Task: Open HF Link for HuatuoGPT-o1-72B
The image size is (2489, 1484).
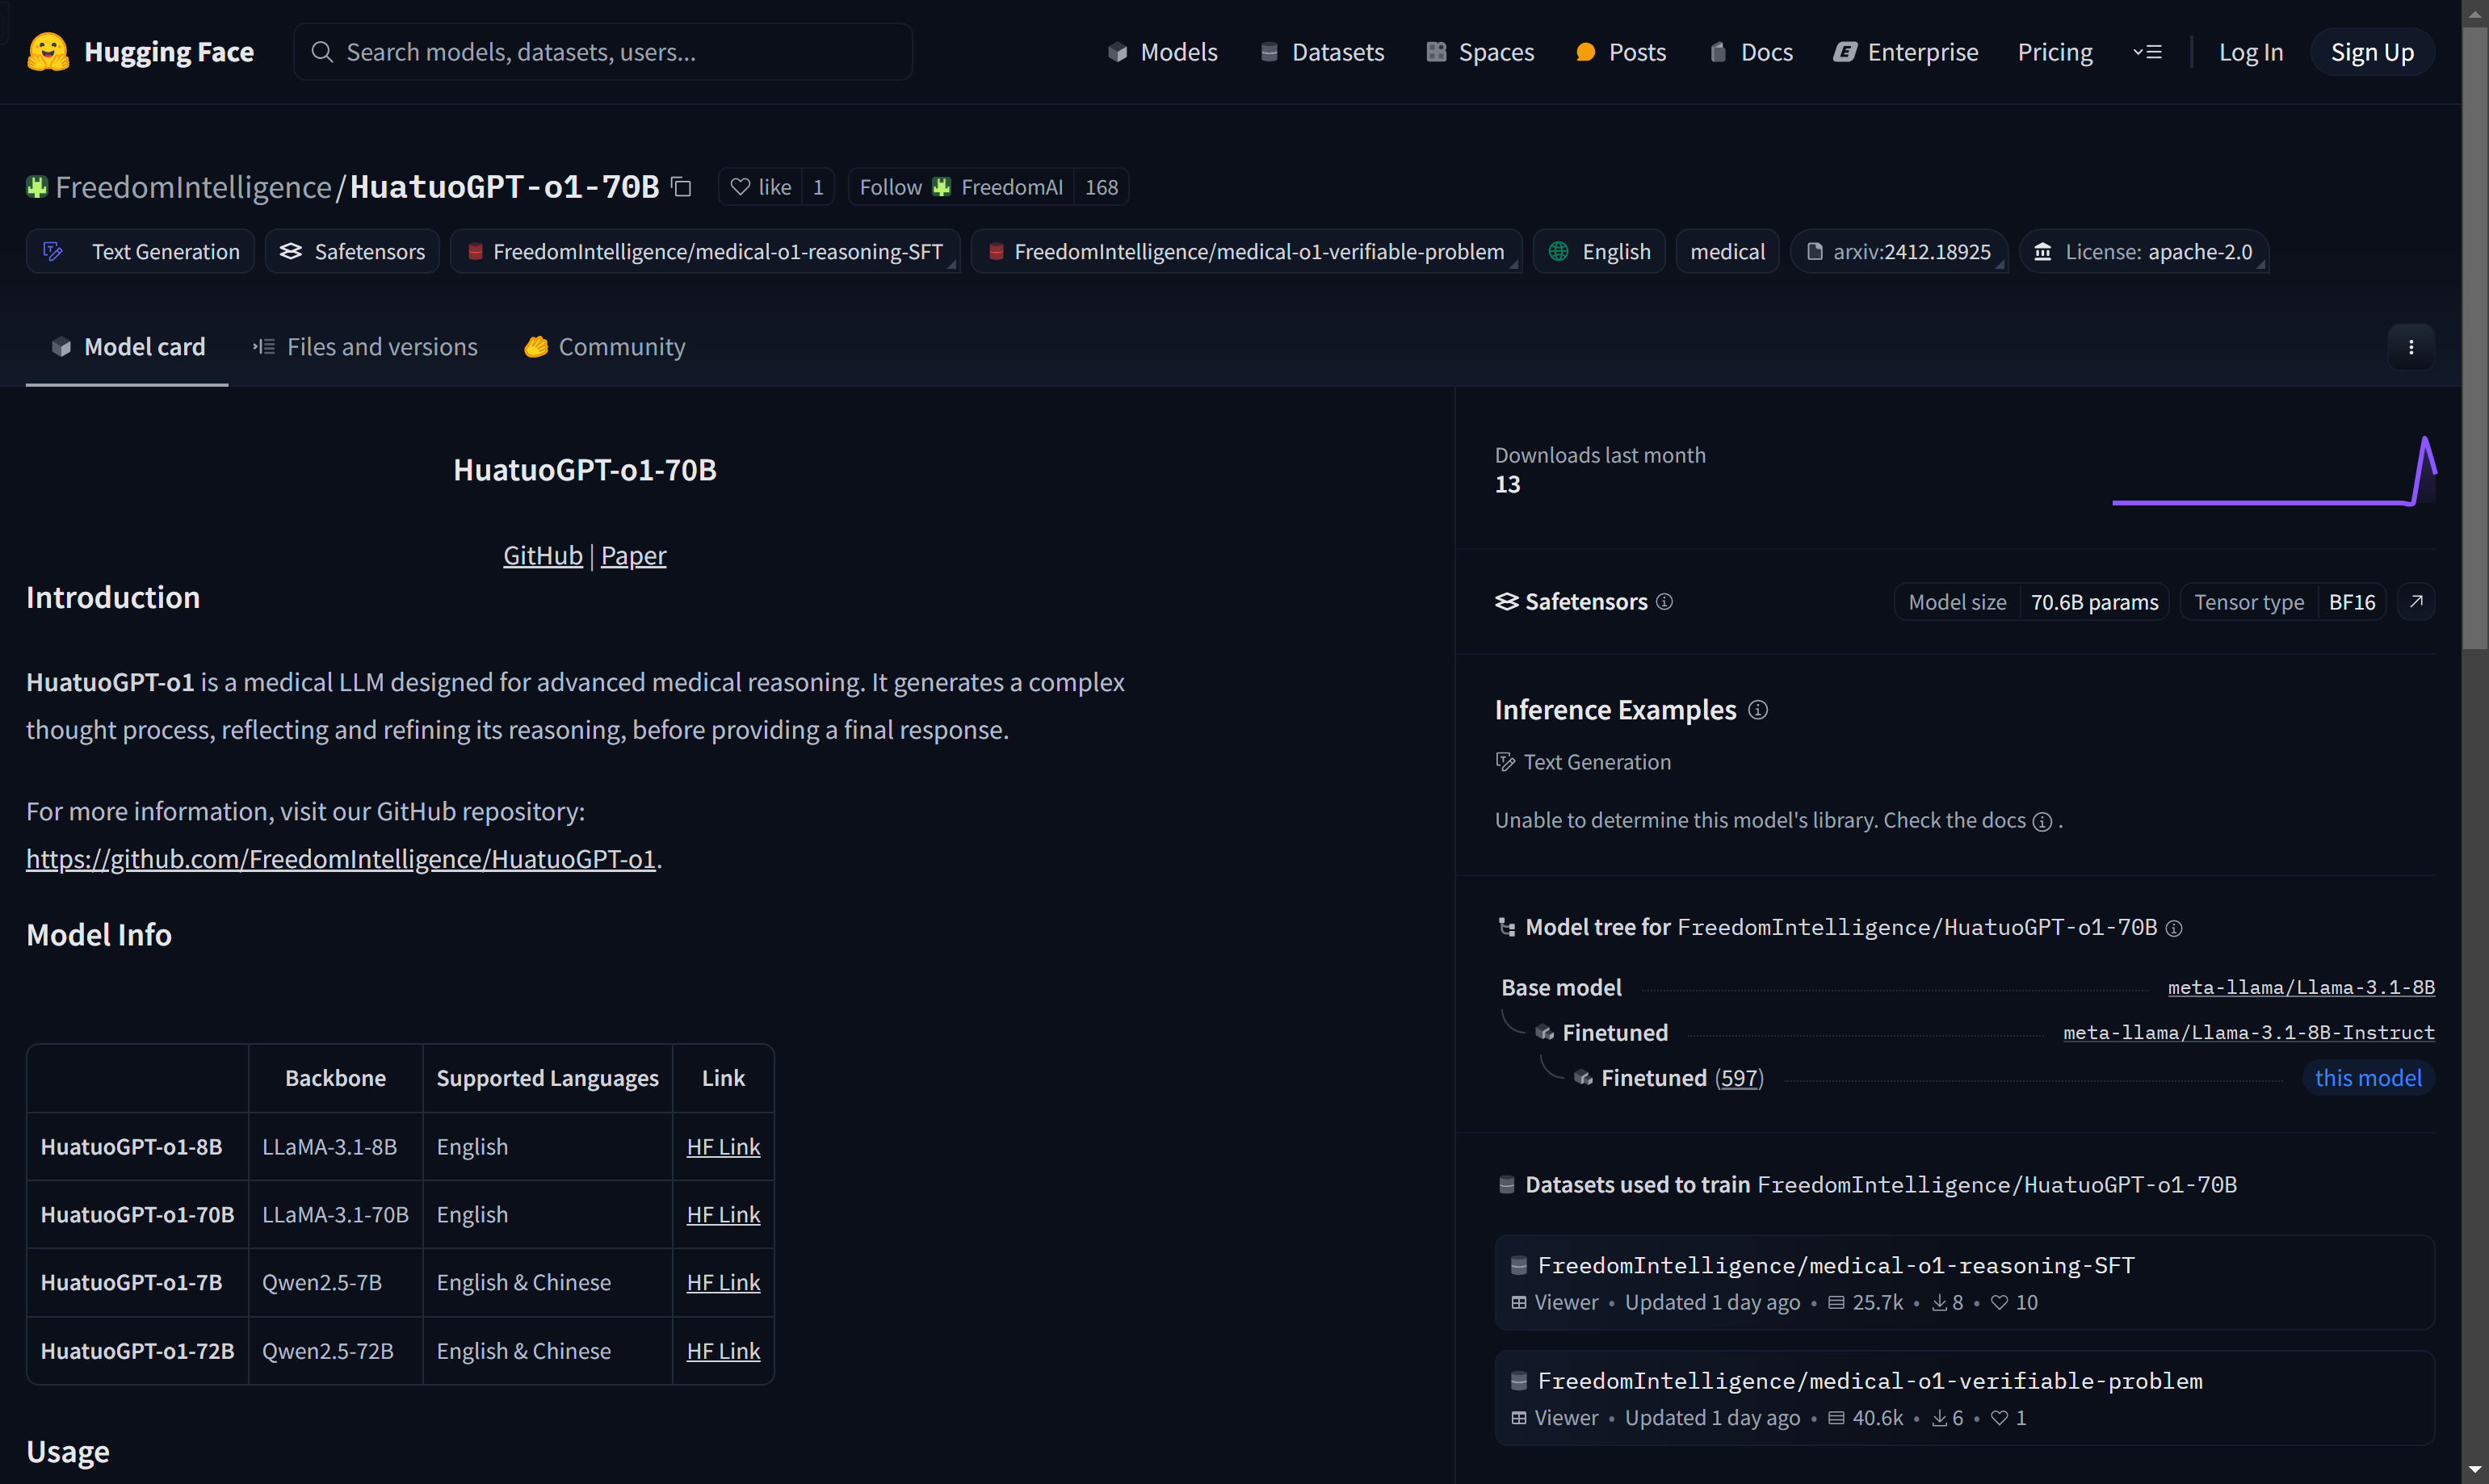Action: [723, 1351]
